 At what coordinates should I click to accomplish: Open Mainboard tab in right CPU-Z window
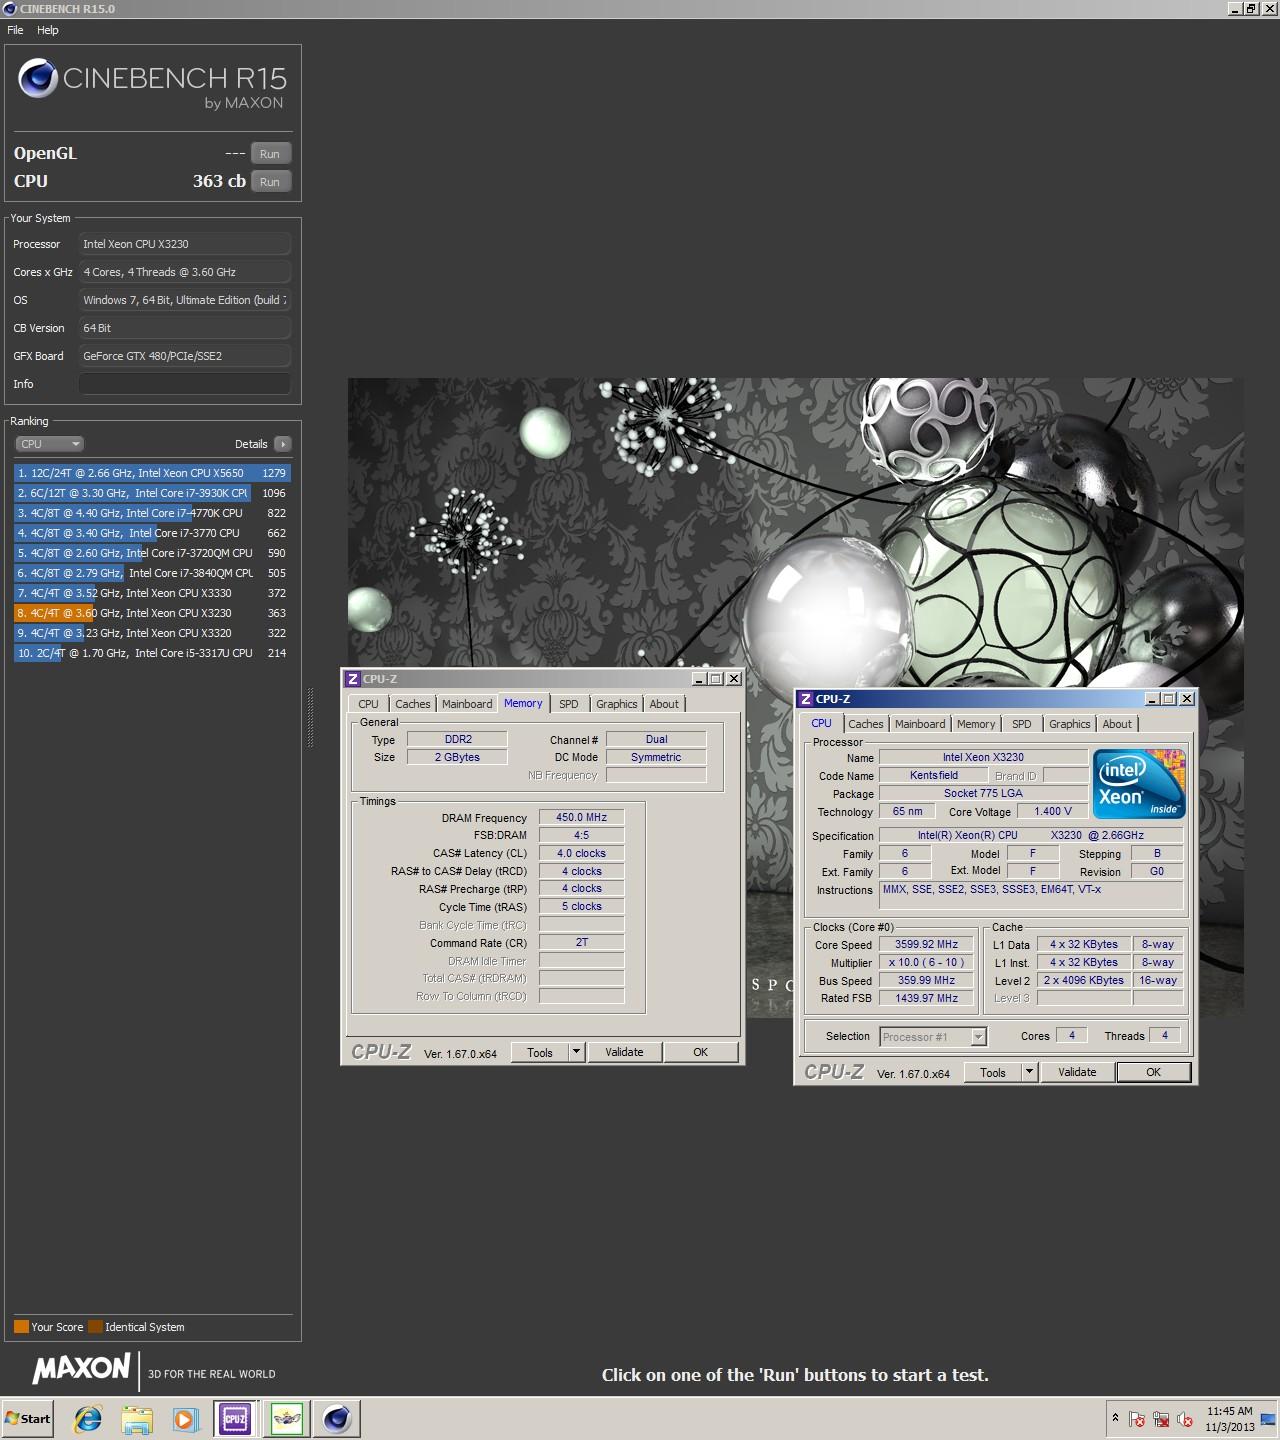[920, 724]
